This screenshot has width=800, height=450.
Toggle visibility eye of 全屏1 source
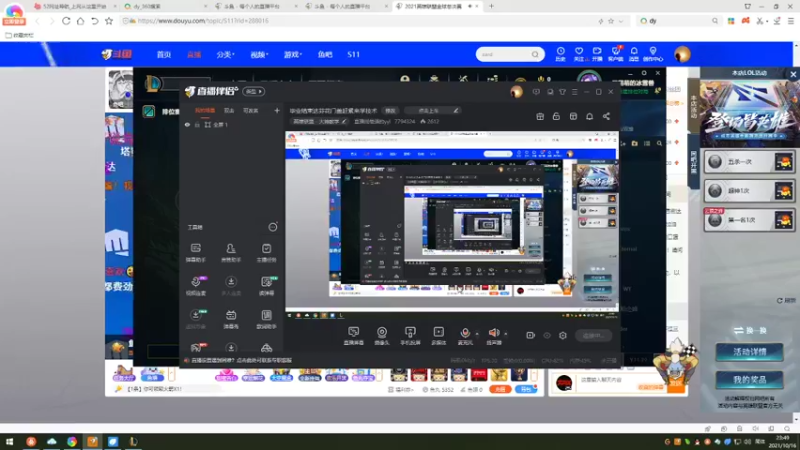coord(187,124)
